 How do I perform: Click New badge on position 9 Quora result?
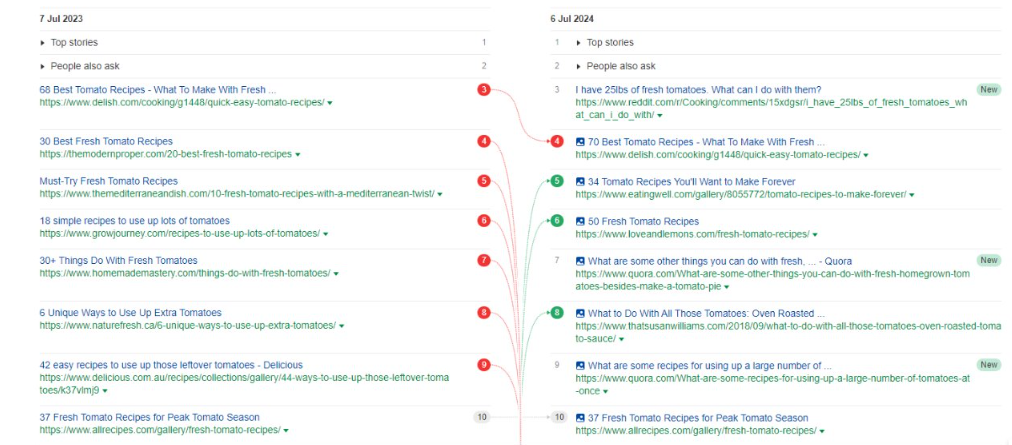[x=989, y=365]
